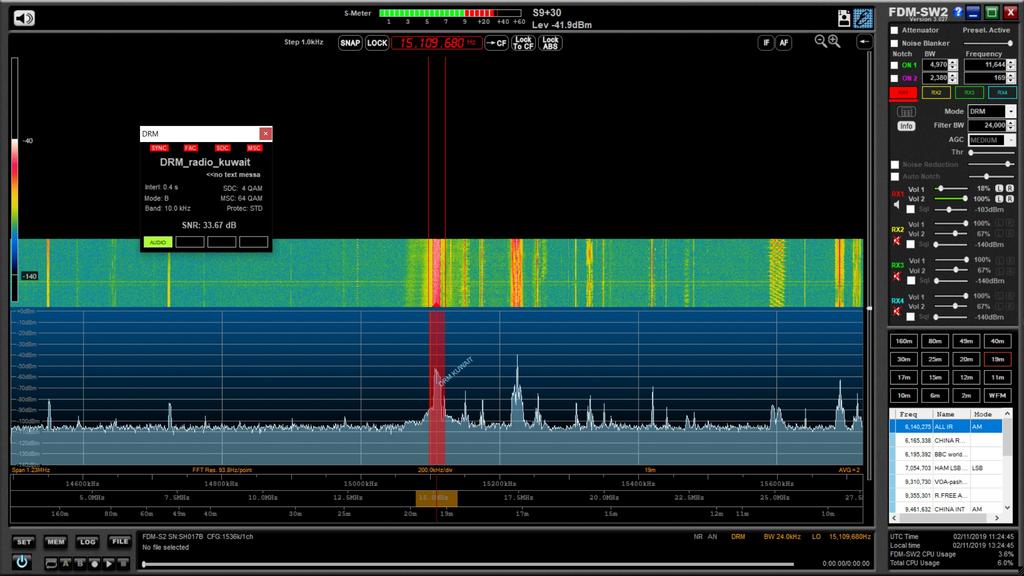Viewport: 1024px width, 576px height.
Task: Select the 40m band button
Action: tap(997, 342)
